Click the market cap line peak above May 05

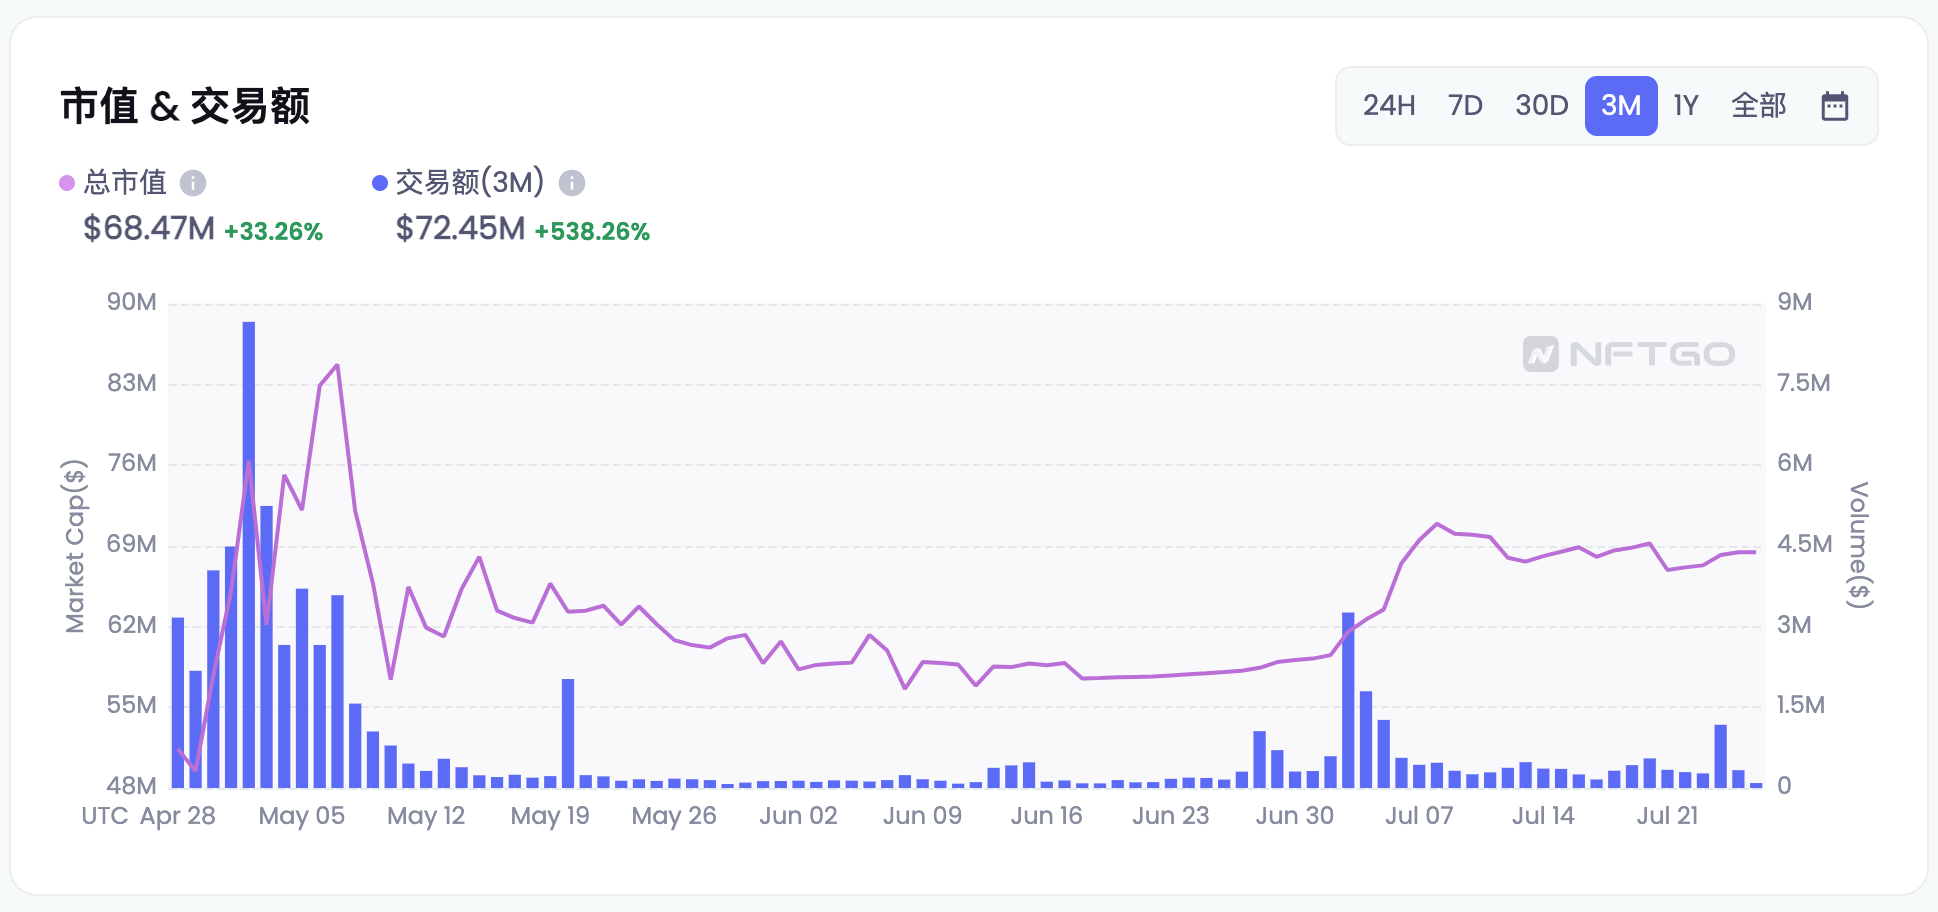[337, 366]
